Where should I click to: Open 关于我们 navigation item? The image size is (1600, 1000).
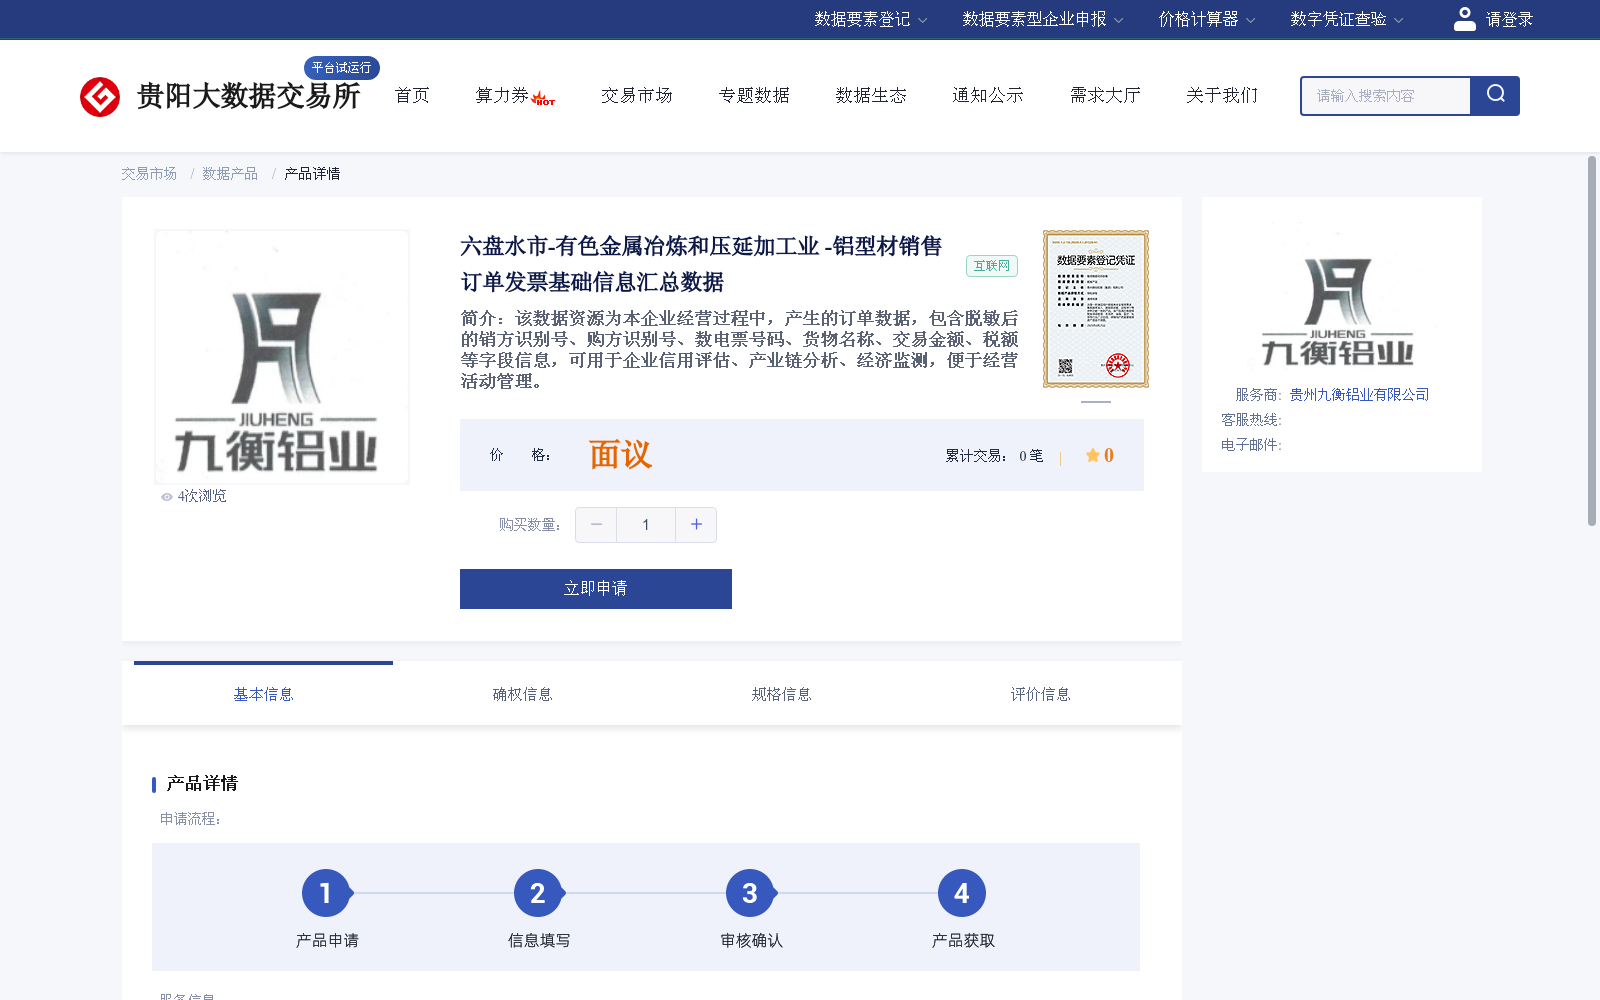tap(1222, 95)
